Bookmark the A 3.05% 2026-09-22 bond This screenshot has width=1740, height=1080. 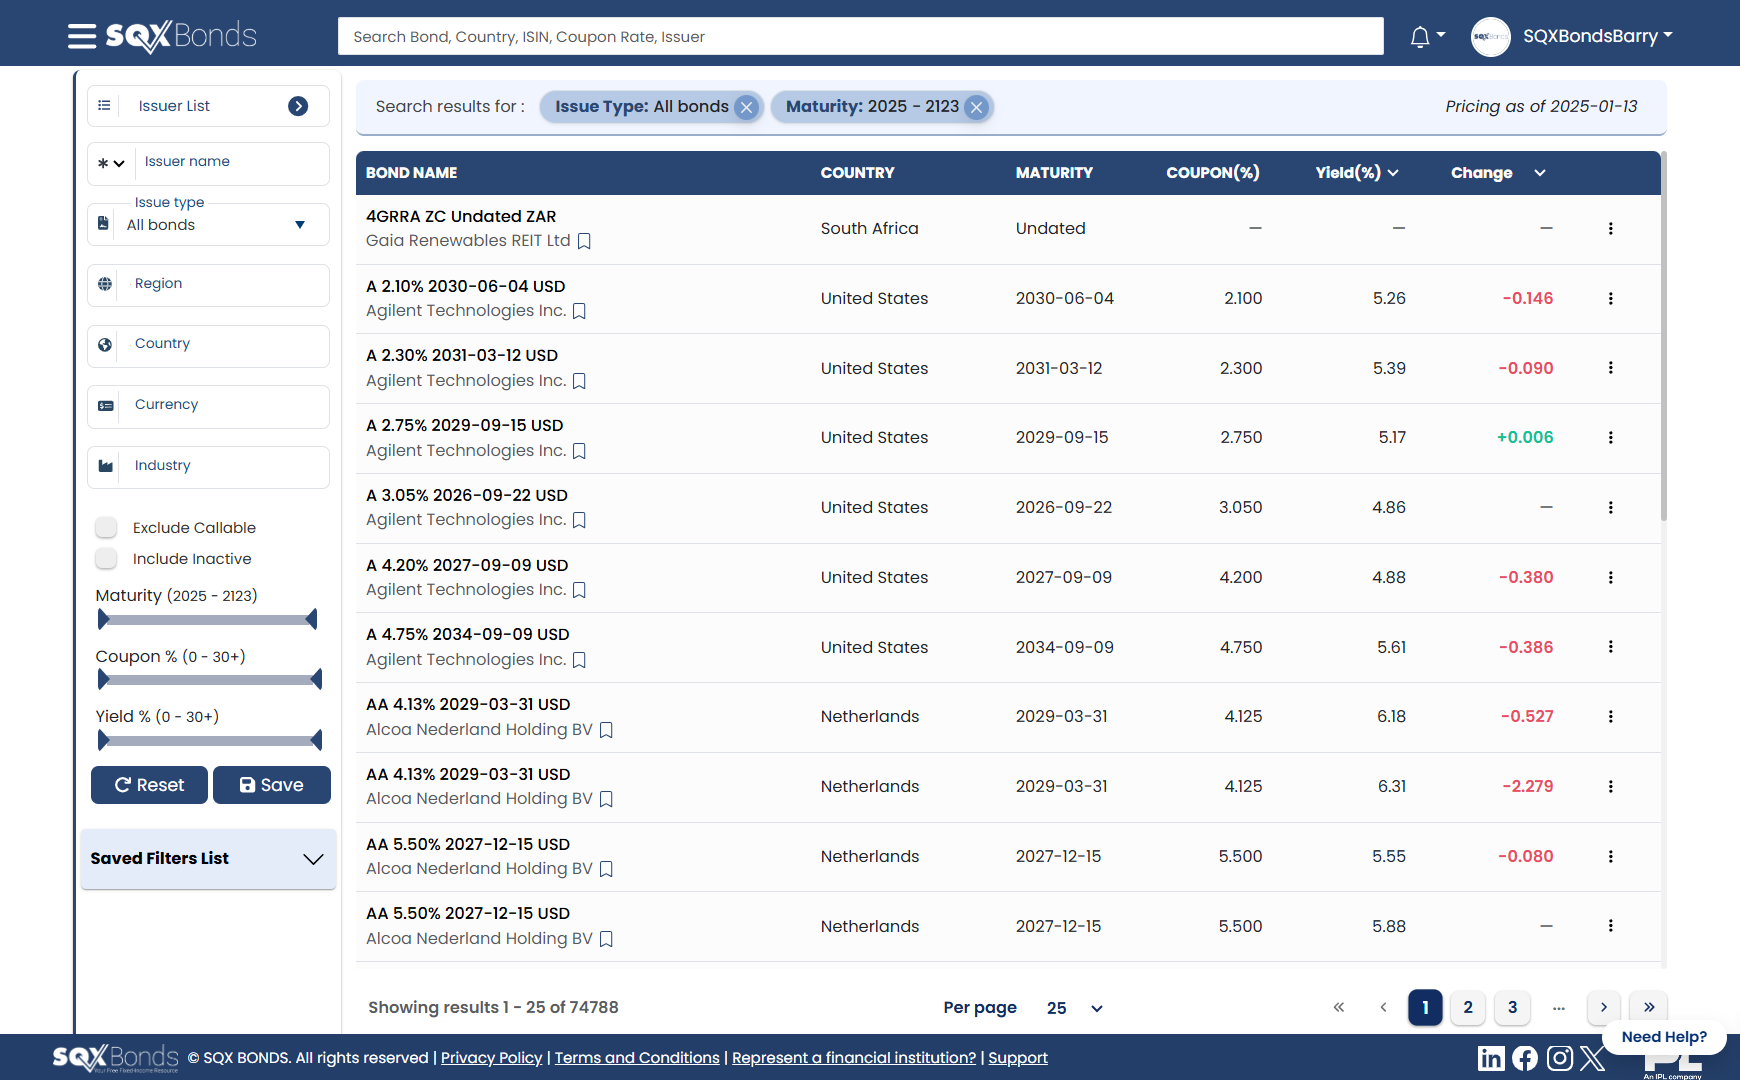(x=579, y=520)
